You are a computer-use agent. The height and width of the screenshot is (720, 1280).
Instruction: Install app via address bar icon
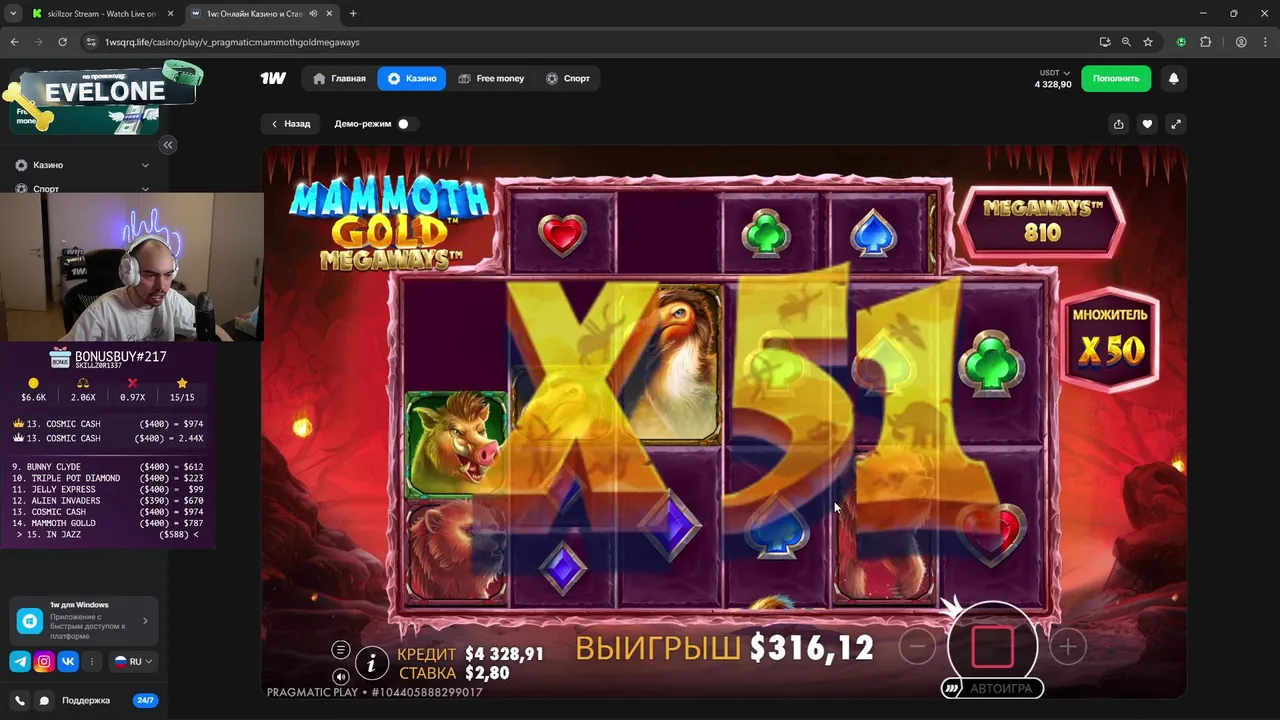coord(1104,42)
